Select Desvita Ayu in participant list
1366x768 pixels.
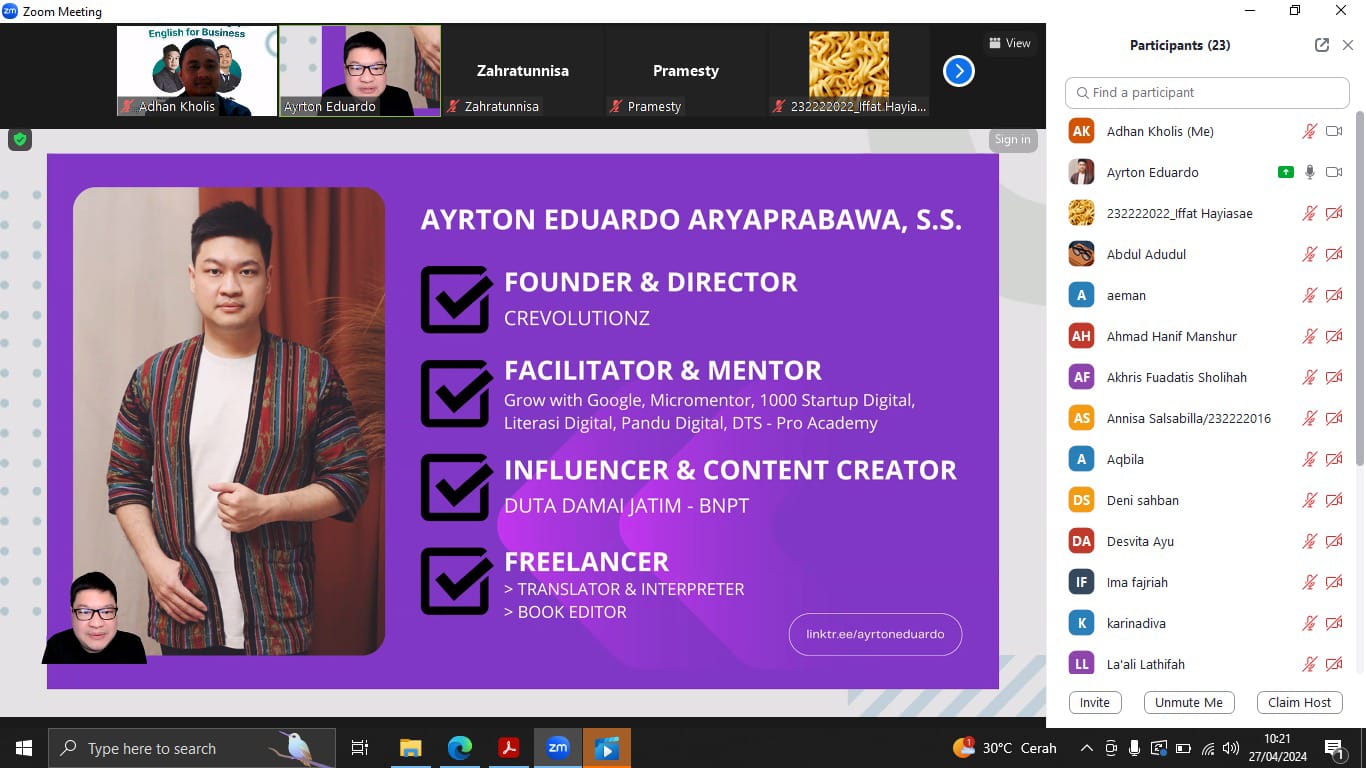[1206, 541]
